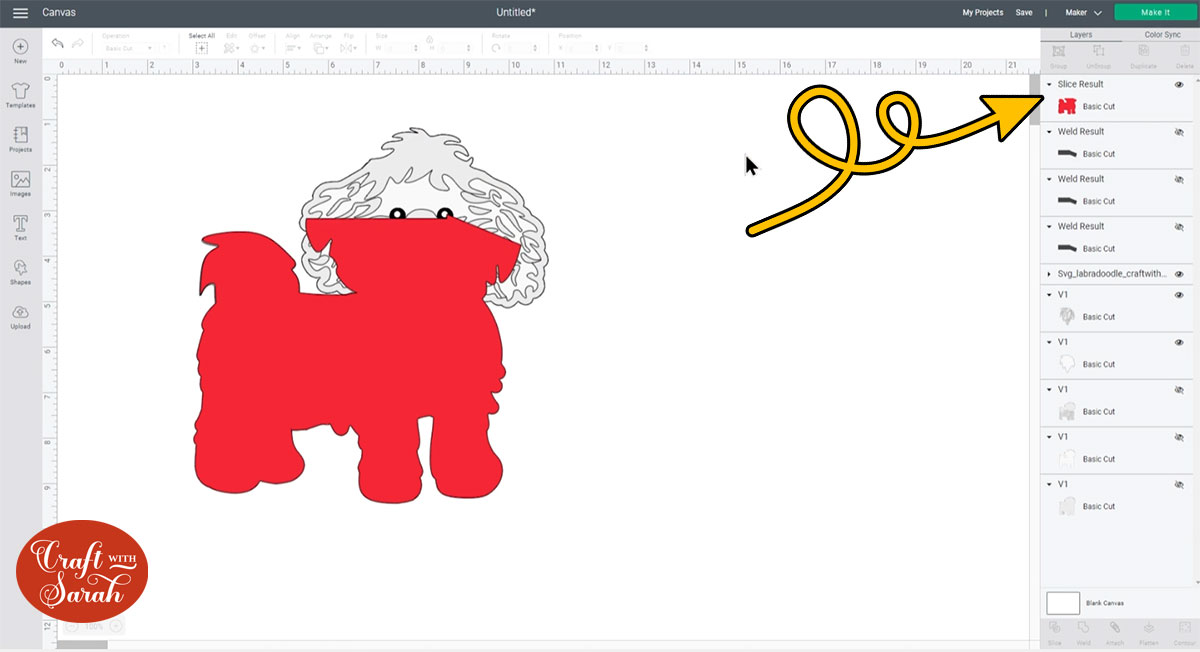This screenshot has height=652, width=1200.
Task: Collapse the topmost Weld Result layer
Action: pyautogui.click(x=1049, y=132)
